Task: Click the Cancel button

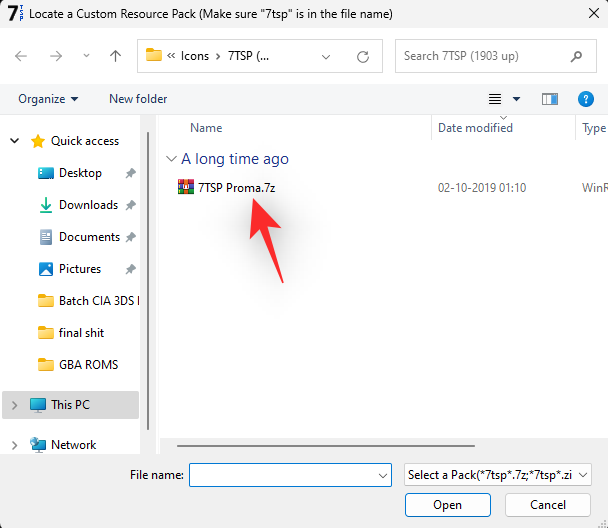Action: coord(548,505)
